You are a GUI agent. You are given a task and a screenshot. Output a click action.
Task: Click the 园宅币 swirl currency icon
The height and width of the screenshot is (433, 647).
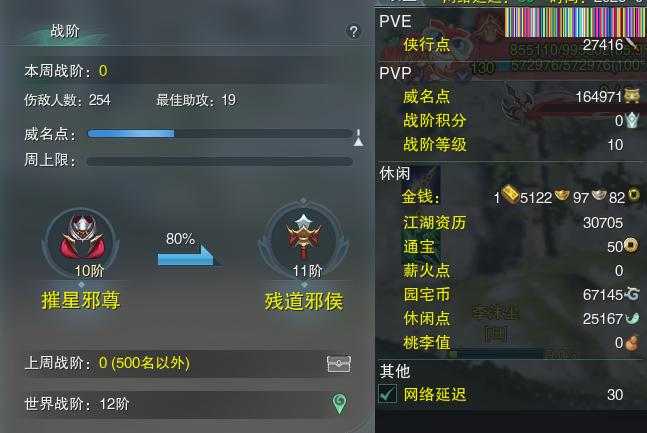[x=632, y=294]
